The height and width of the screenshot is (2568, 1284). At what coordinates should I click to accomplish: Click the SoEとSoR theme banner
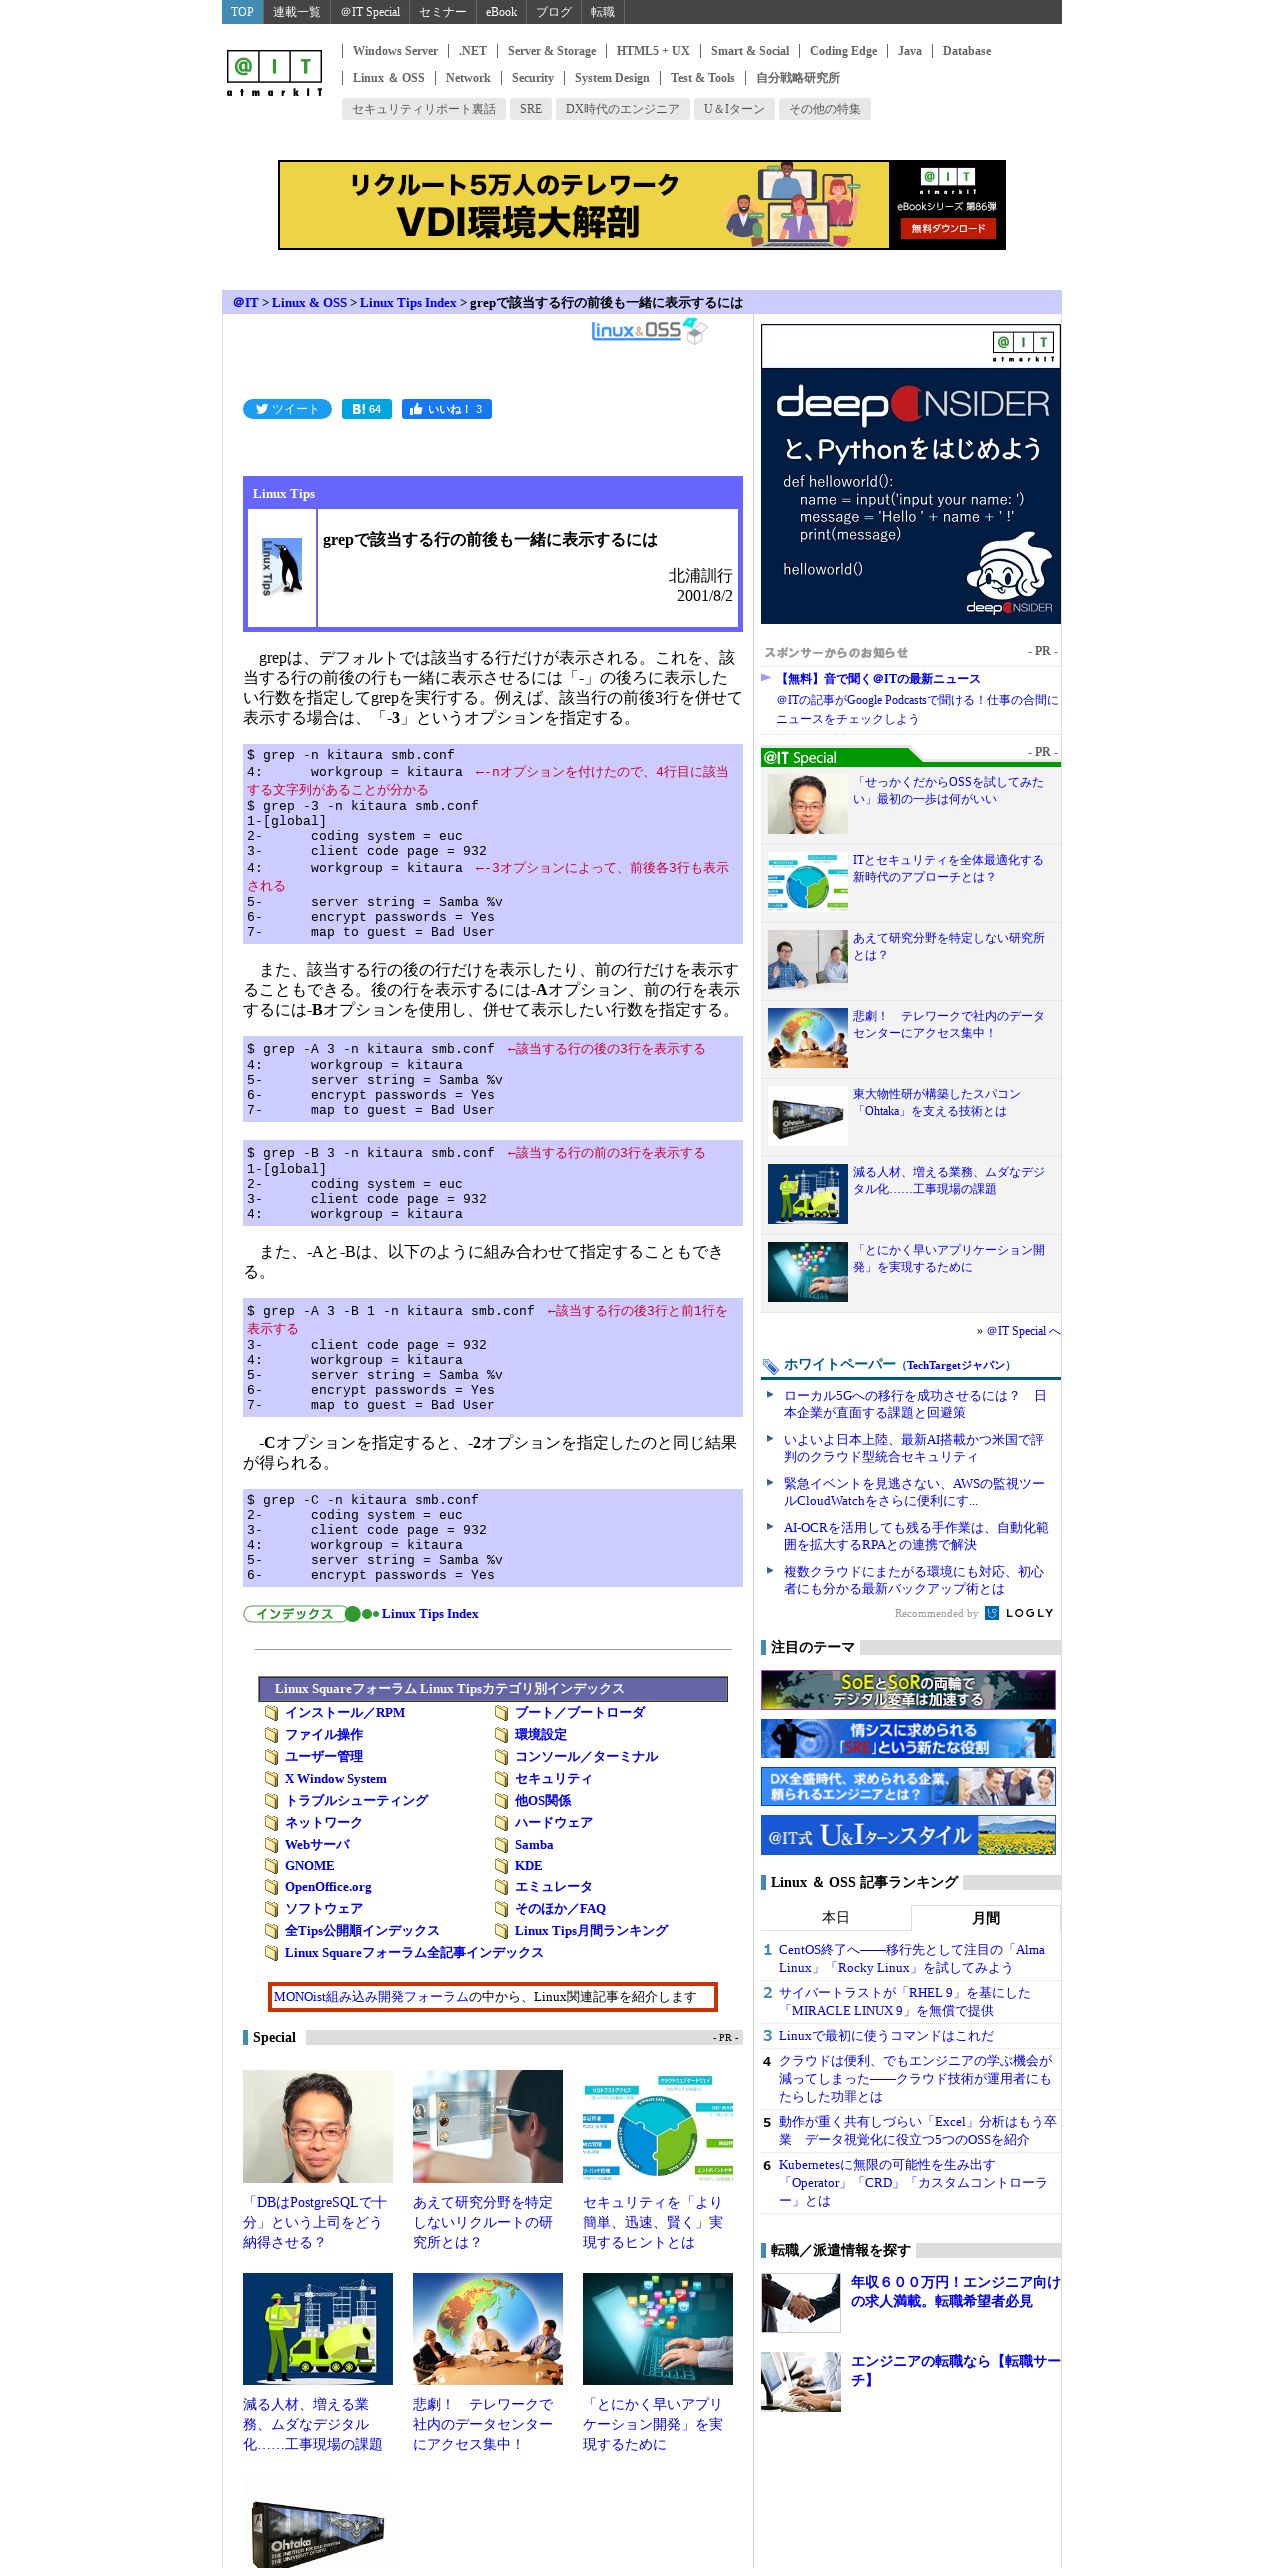tap(908, 1690)
